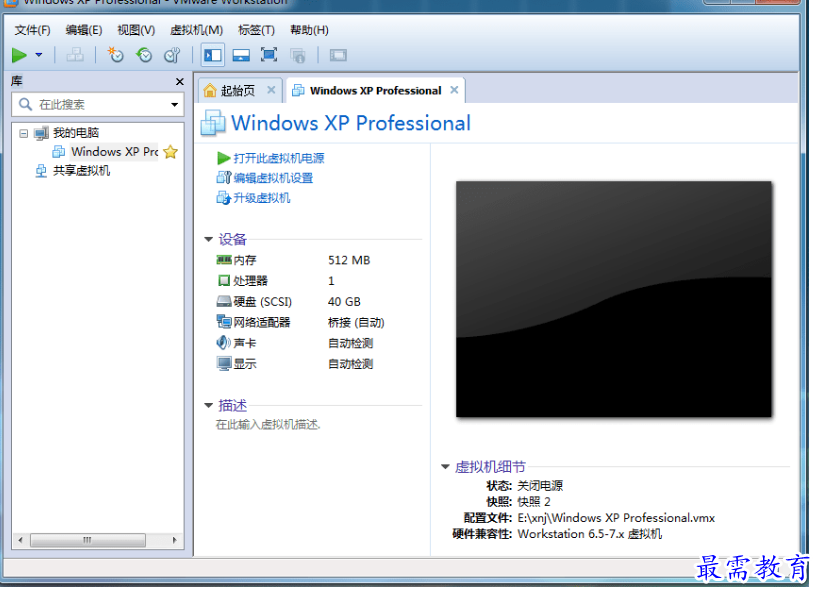The width and height of the screenshot is (818, 599).
Task: Click the 512 MB memory value
Action: click(x=349, y=260)
